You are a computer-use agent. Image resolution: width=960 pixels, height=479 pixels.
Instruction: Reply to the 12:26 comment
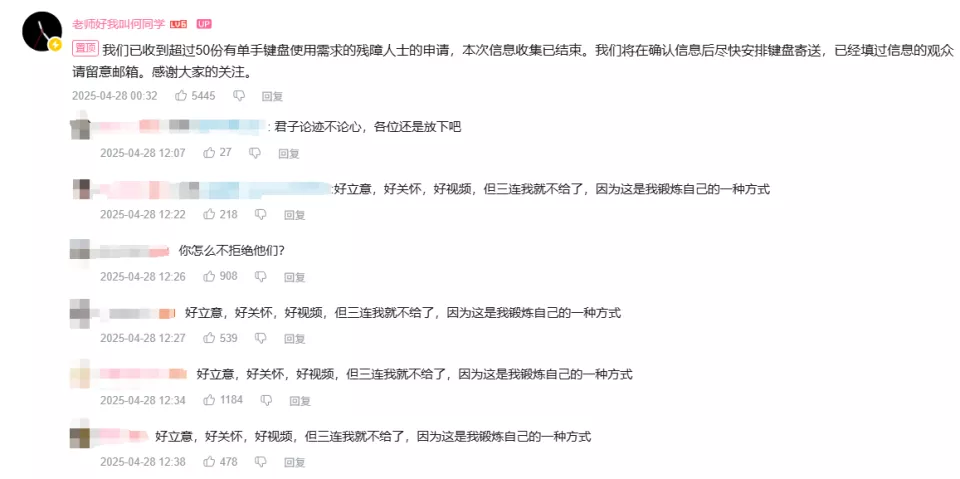(294, 277)
